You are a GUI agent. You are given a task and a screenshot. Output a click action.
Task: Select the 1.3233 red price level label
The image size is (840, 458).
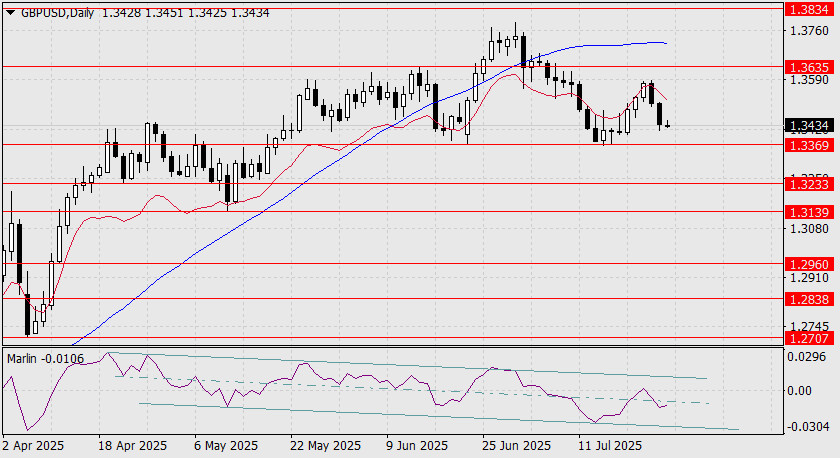click(809, 184)
